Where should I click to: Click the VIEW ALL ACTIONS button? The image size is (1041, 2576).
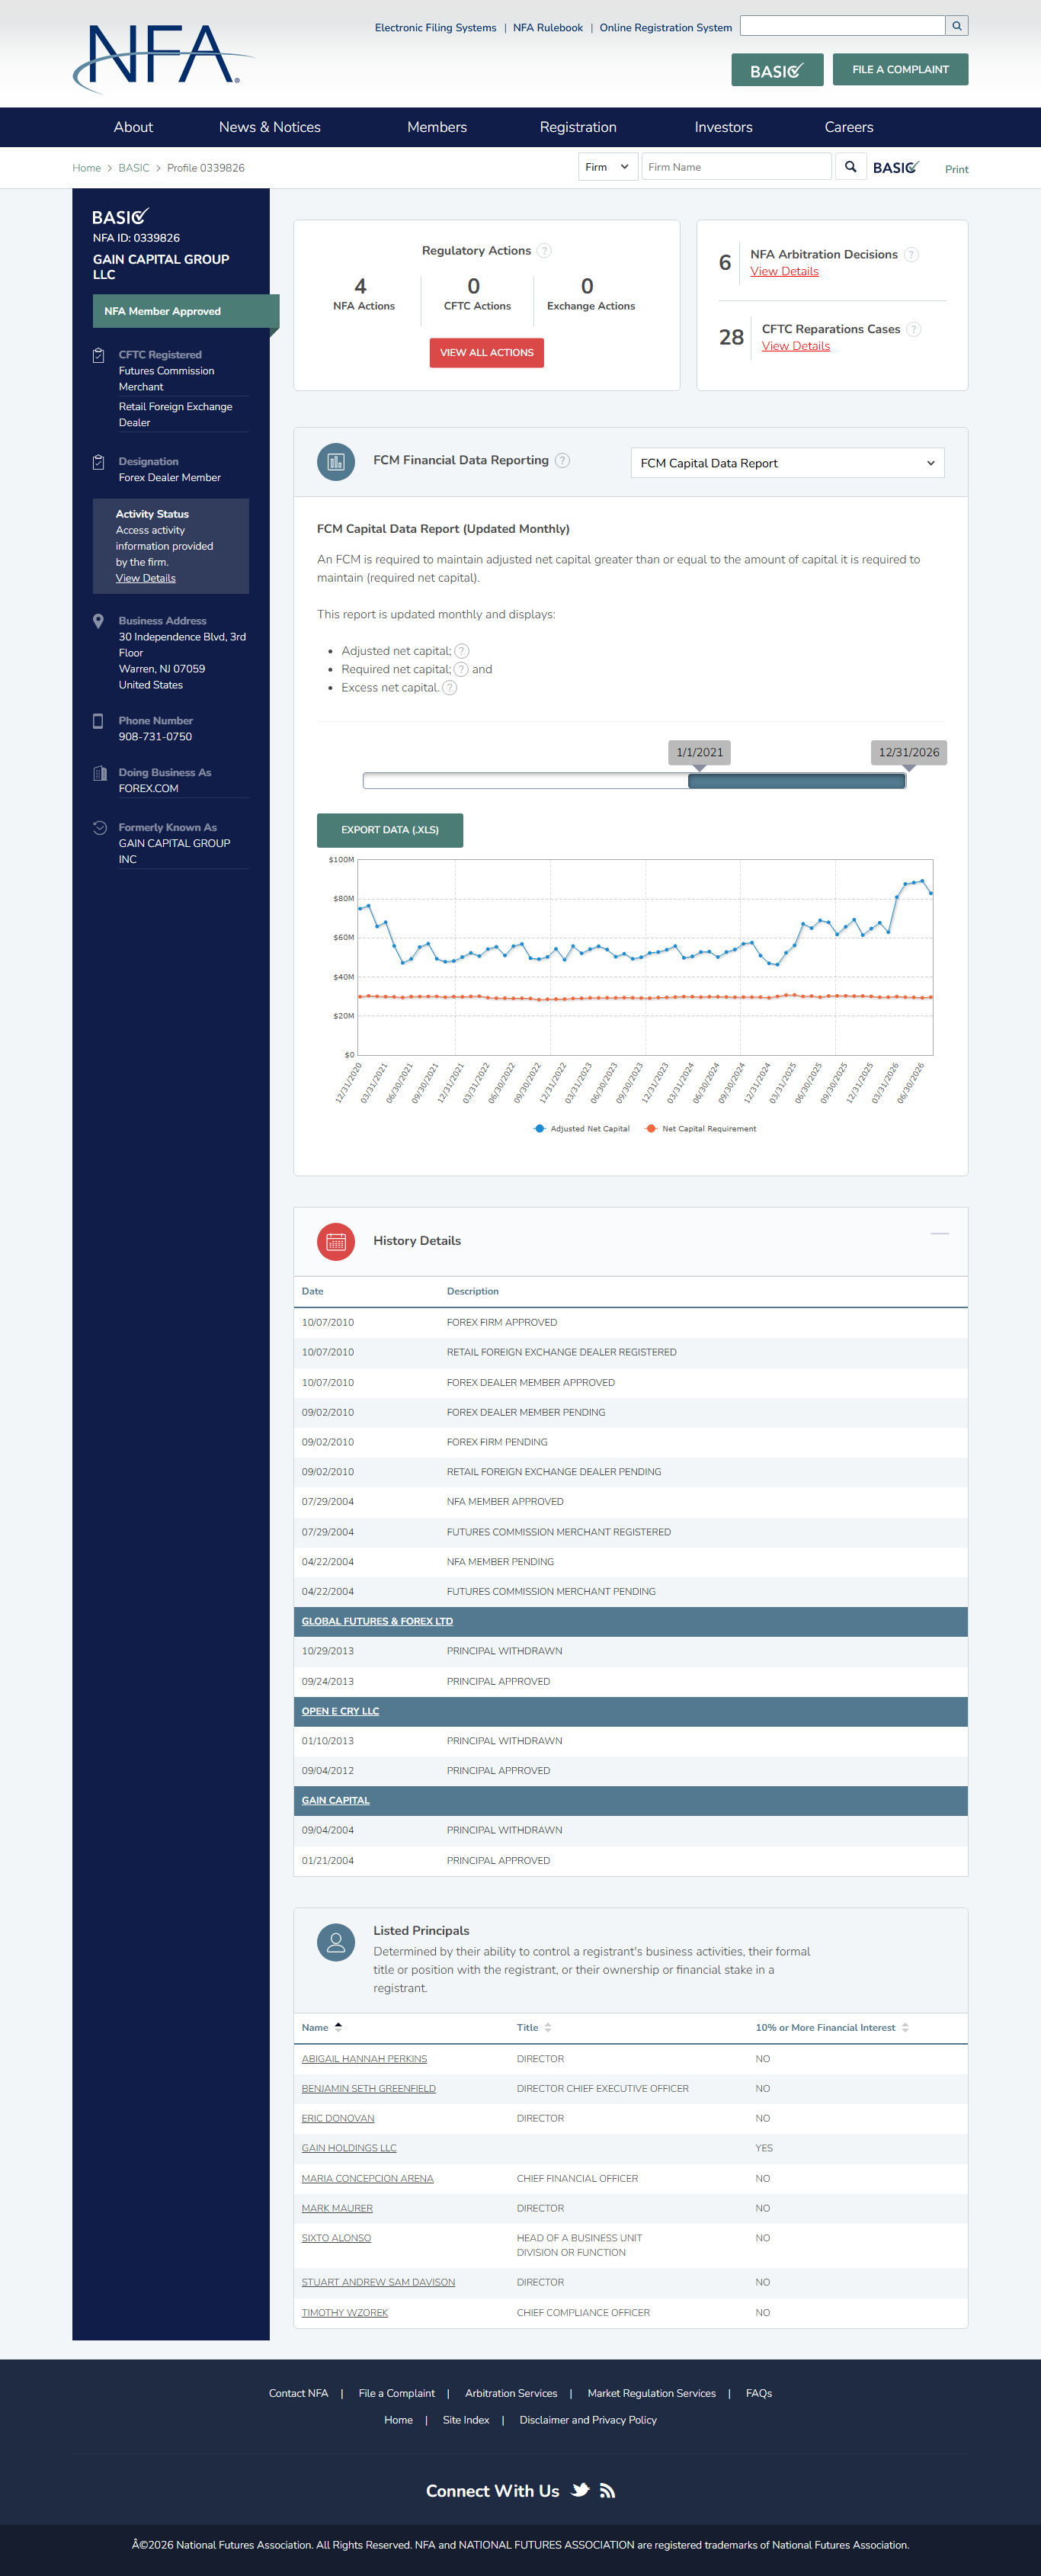[487, 353]
